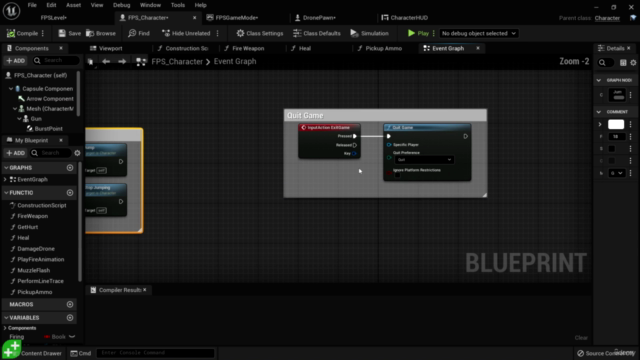Save the FPS_Character blueprint

[x=69, y=33]
